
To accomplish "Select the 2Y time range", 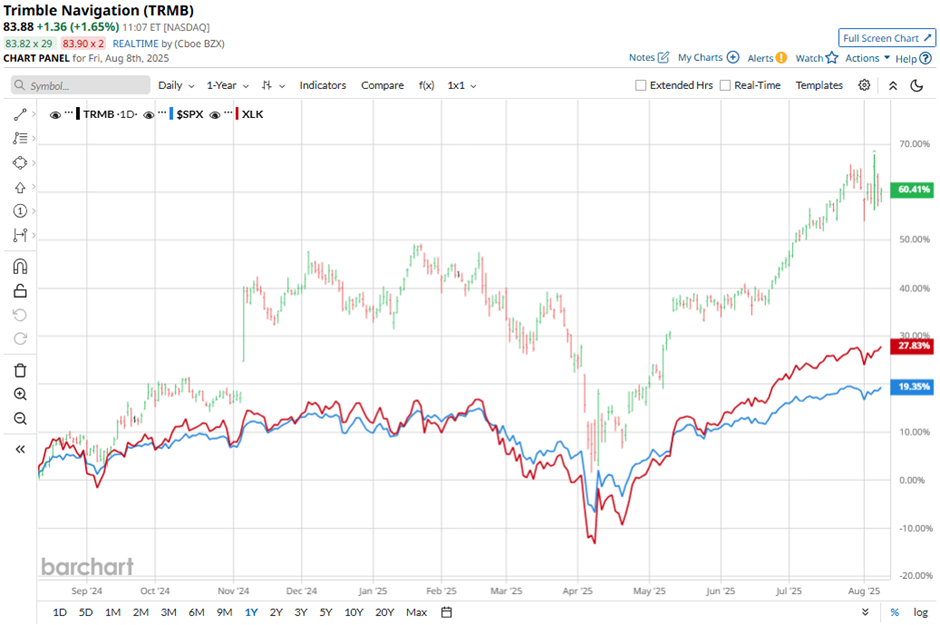I will click(276, 612).
